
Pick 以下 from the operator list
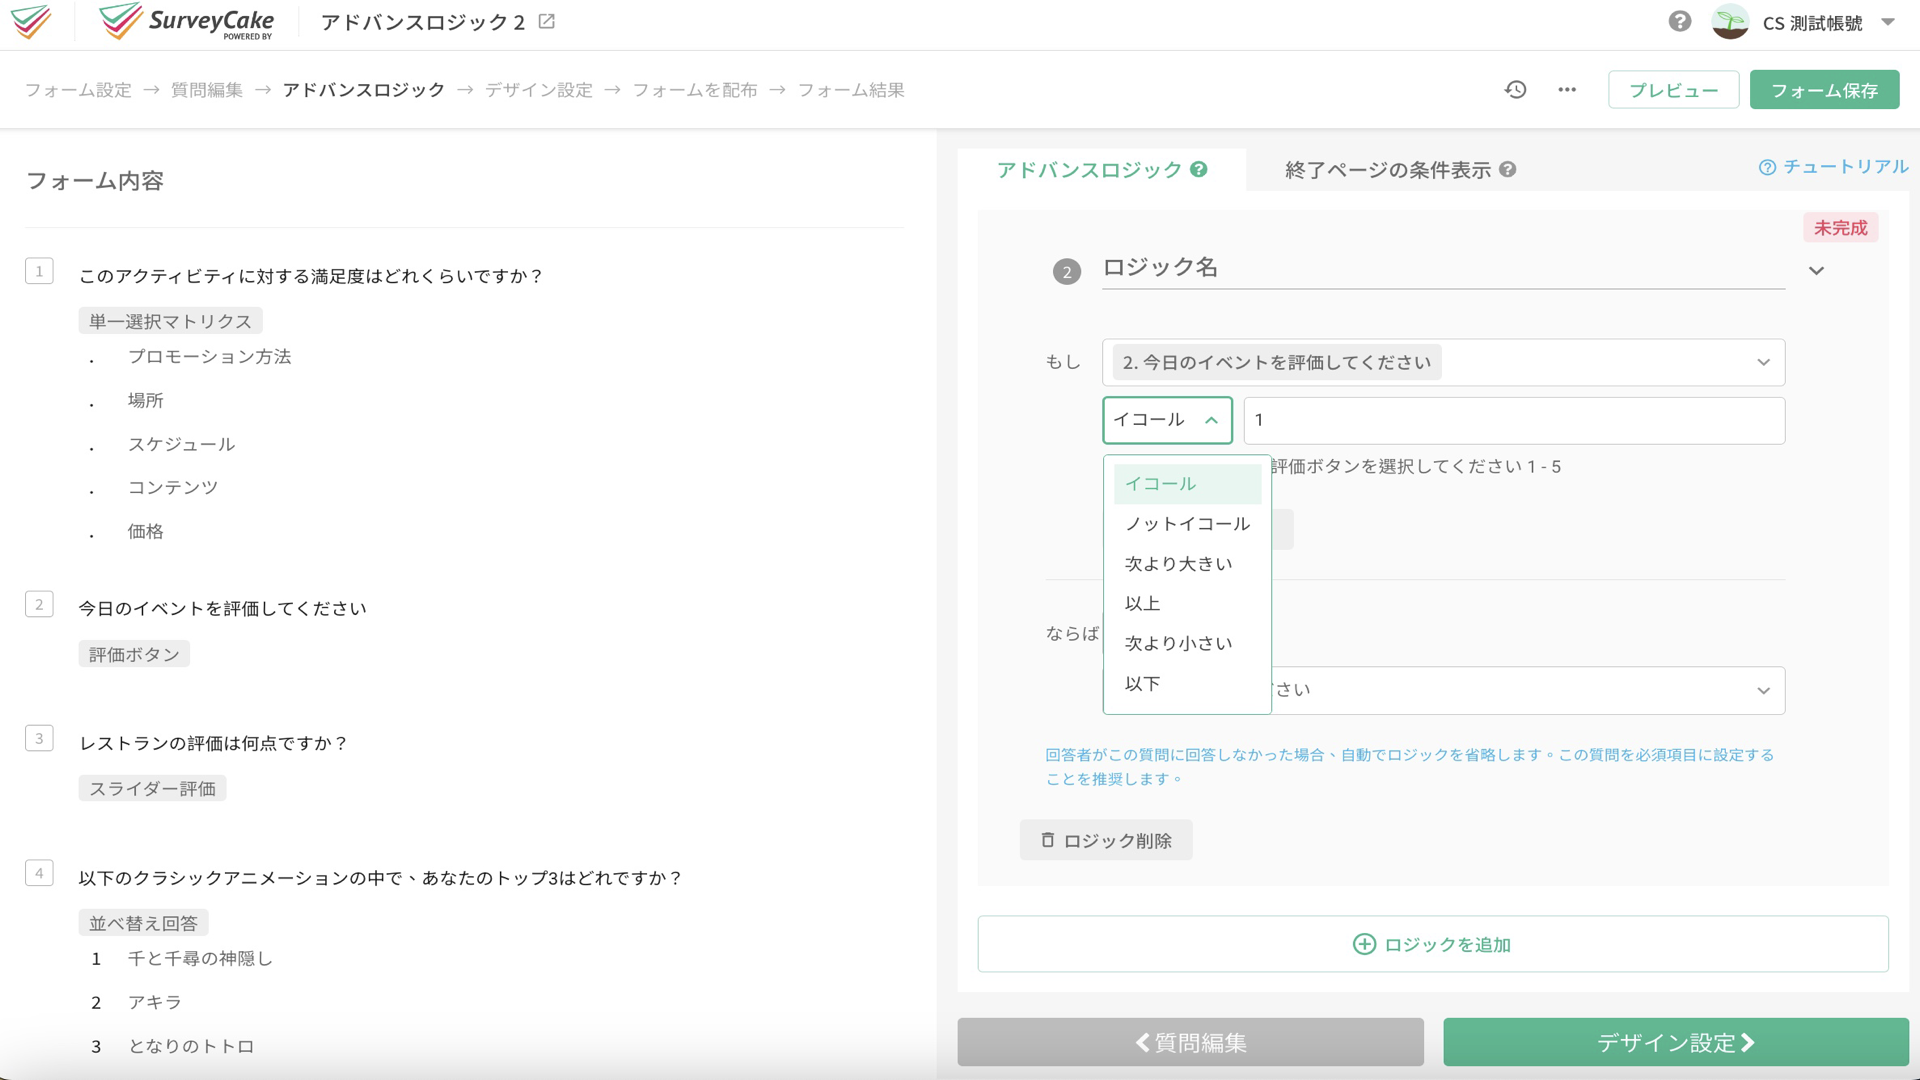coord(1142,684)
